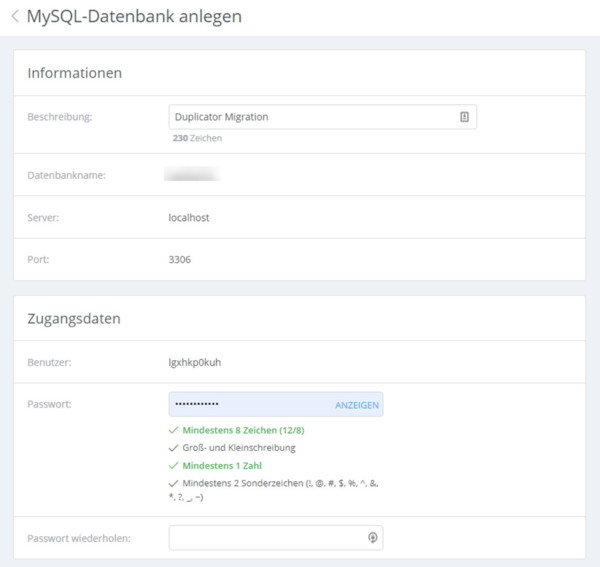The width and height of the screenshot is (600, 567).
Task: Click the Passwort wiederholen: label
Action: coord(79,538)
